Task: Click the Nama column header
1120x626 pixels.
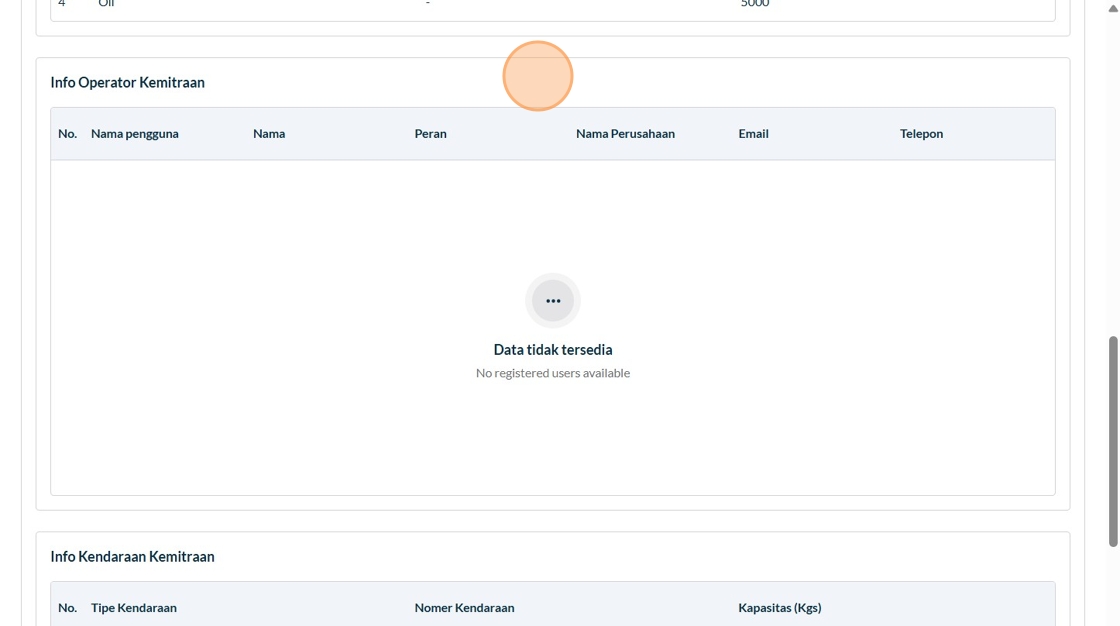Action: tap(269, 134)
